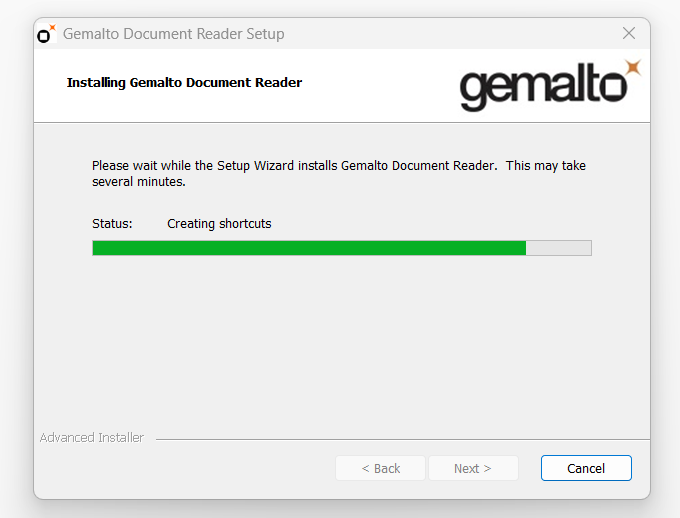The height and width of the screenshot is (518, 680).
Task: Click the green filled part of the progress bar
Action: [309, 248]
